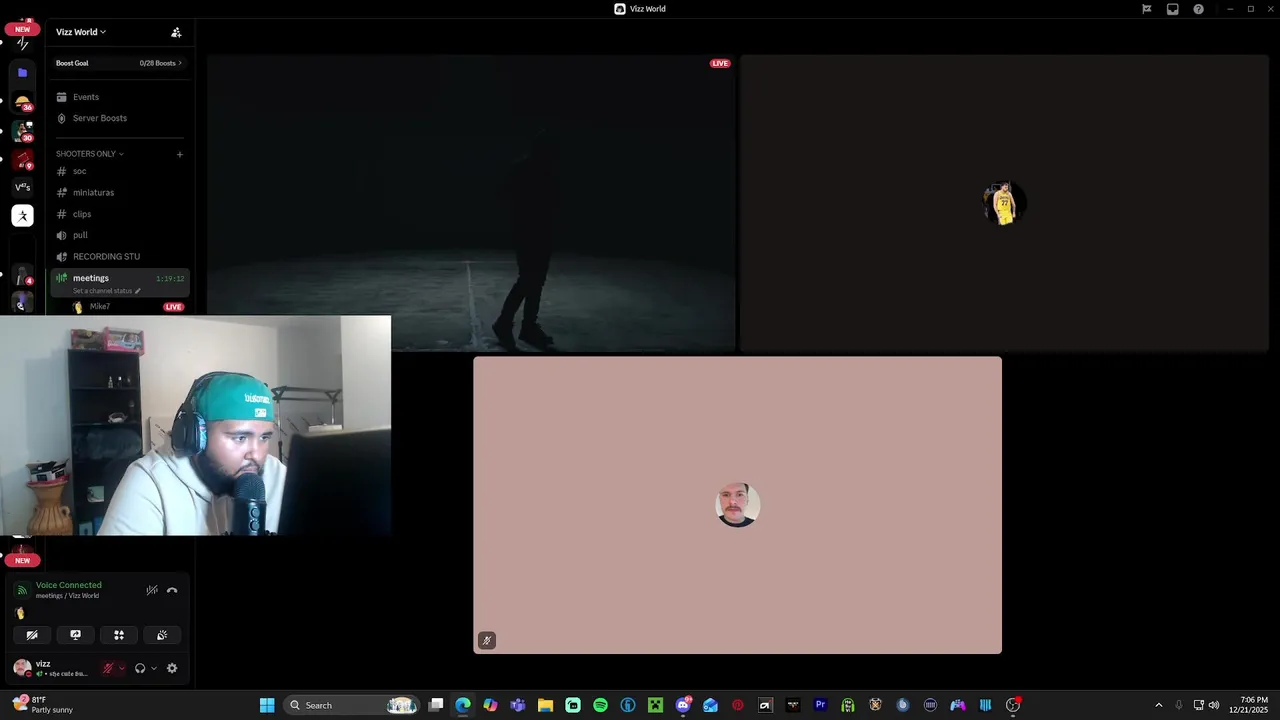
Task: Click the muted mic indicator on pink tile
Action: [487, 641]
